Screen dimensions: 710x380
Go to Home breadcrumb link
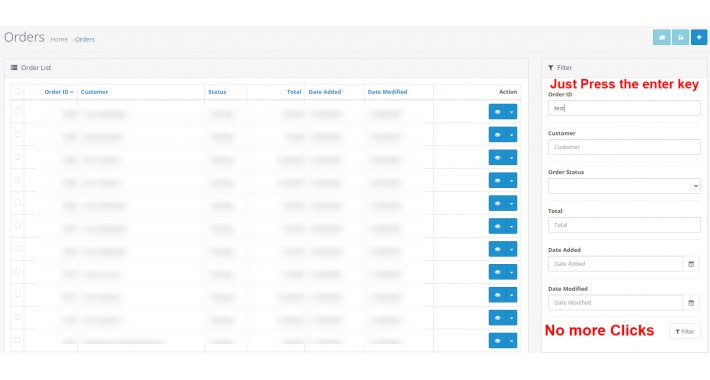(x=59, y=39)
